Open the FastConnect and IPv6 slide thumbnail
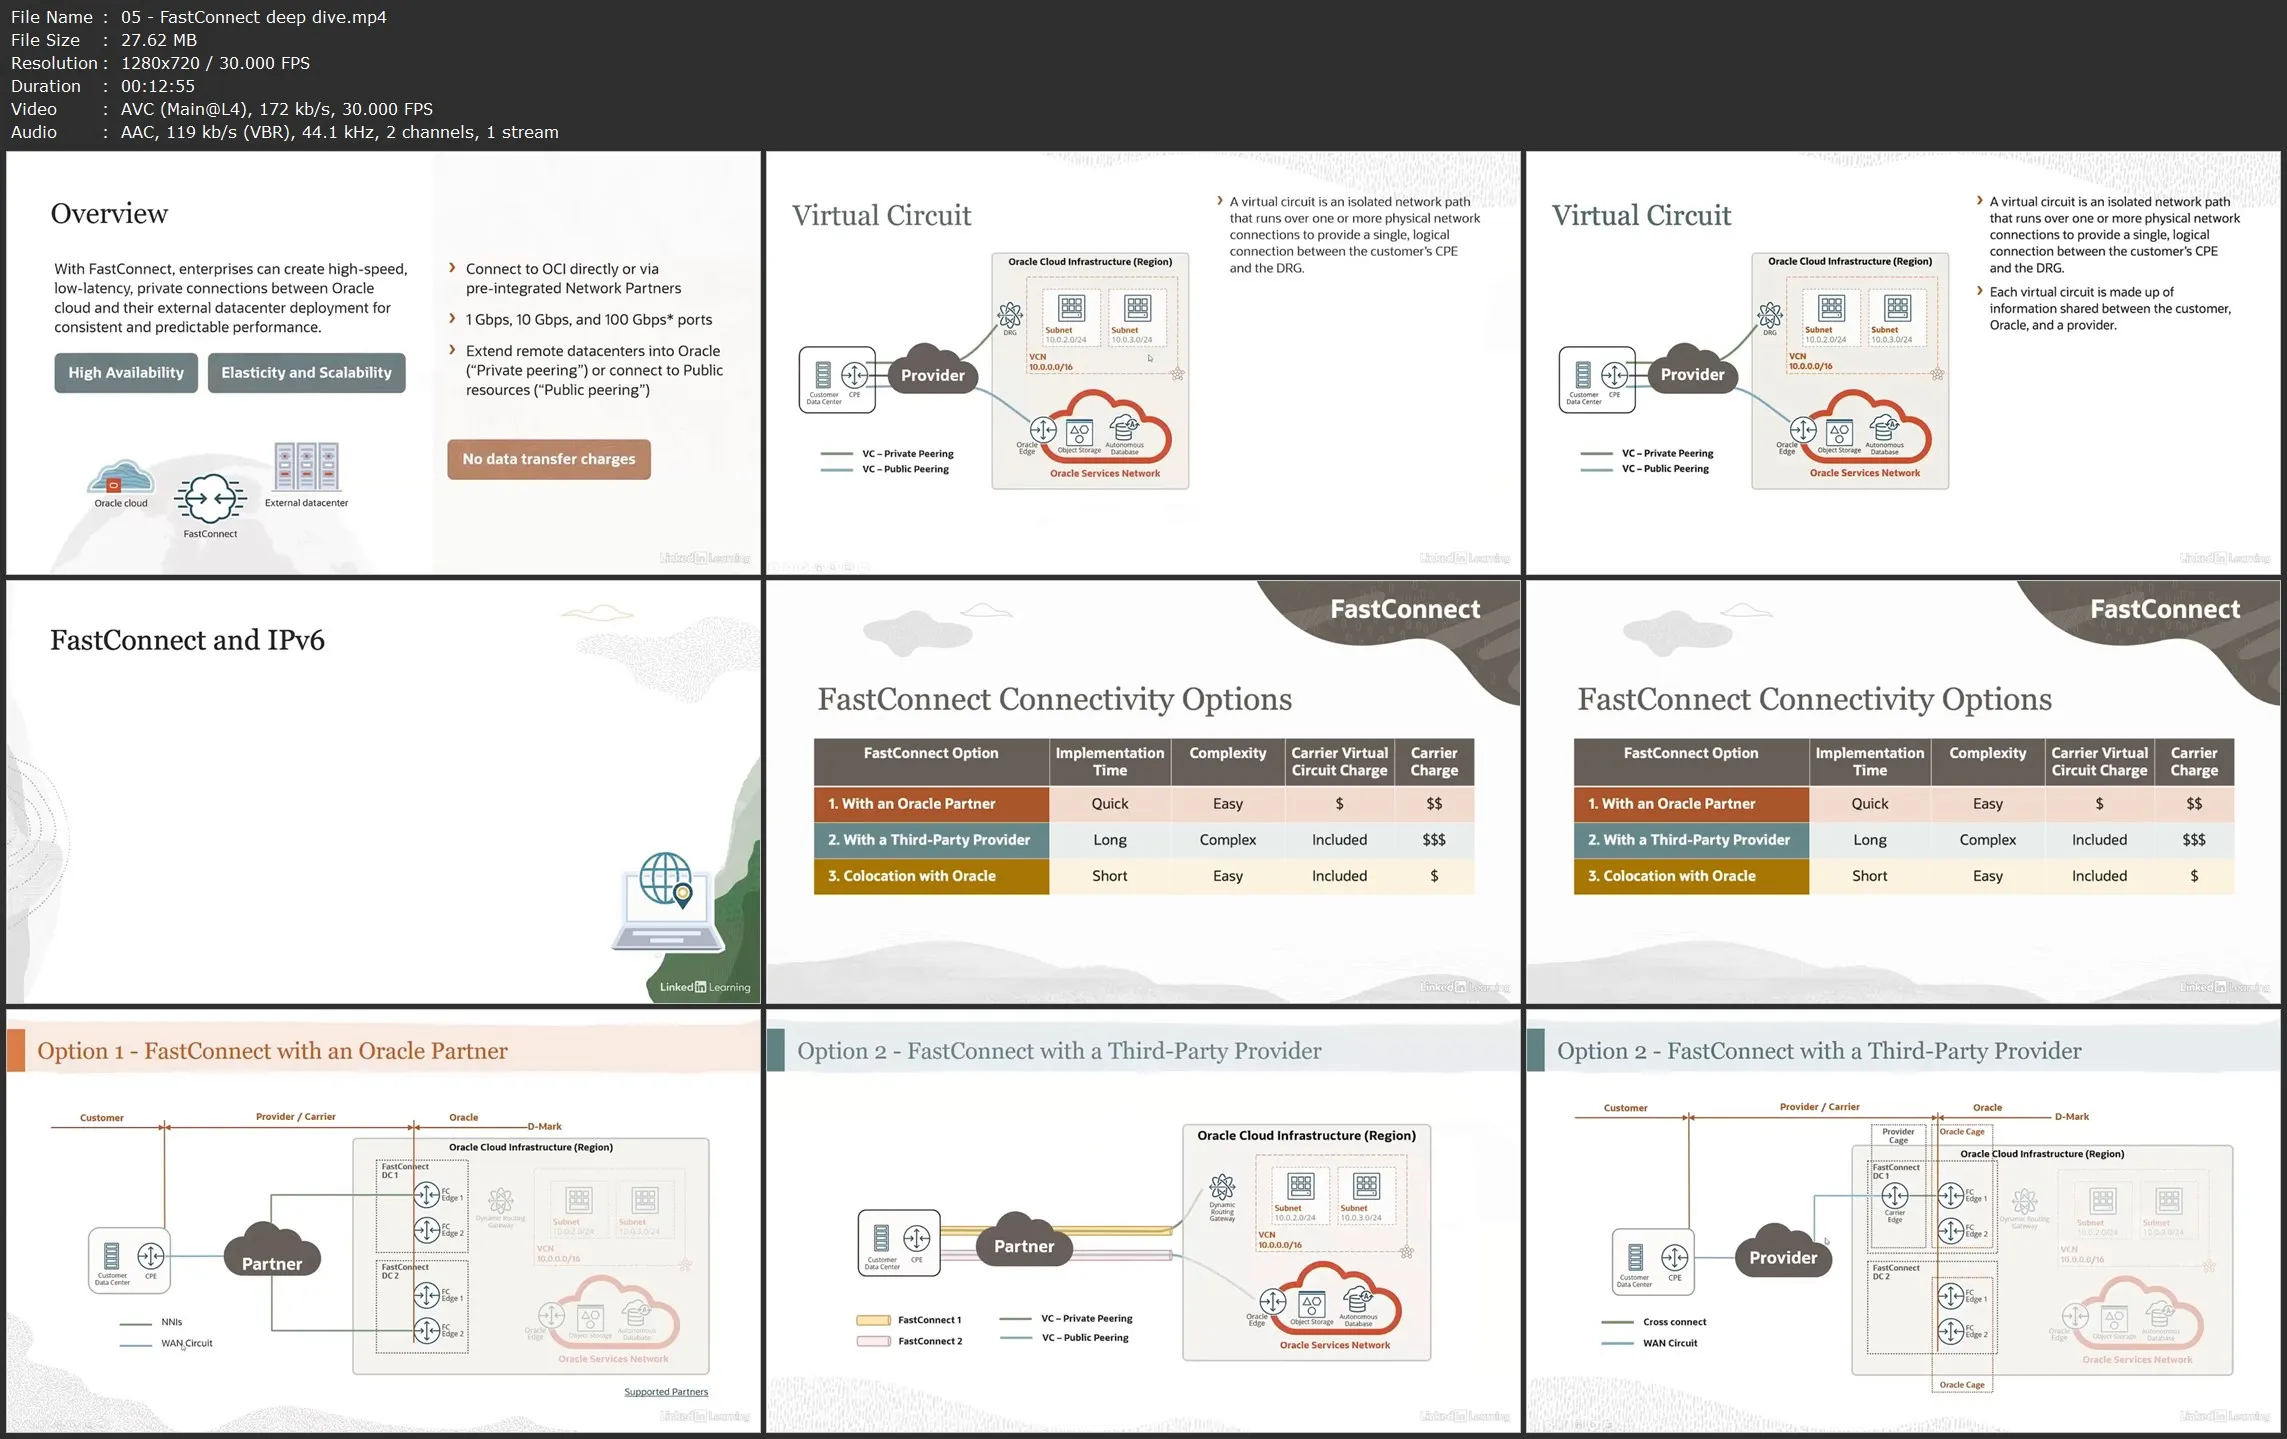The image size is (2287, 1439). 383,792
